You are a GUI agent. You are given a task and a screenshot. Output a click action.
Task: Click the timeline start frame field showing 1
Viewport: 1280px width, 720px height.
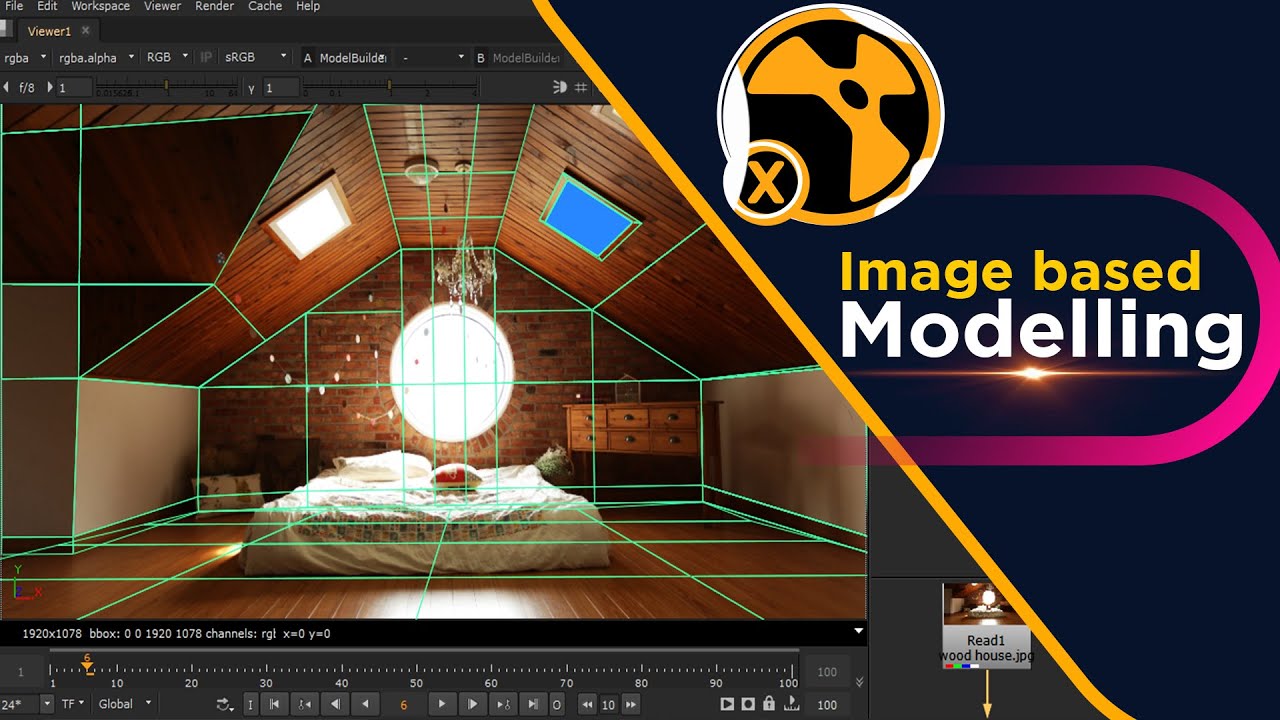21,672
